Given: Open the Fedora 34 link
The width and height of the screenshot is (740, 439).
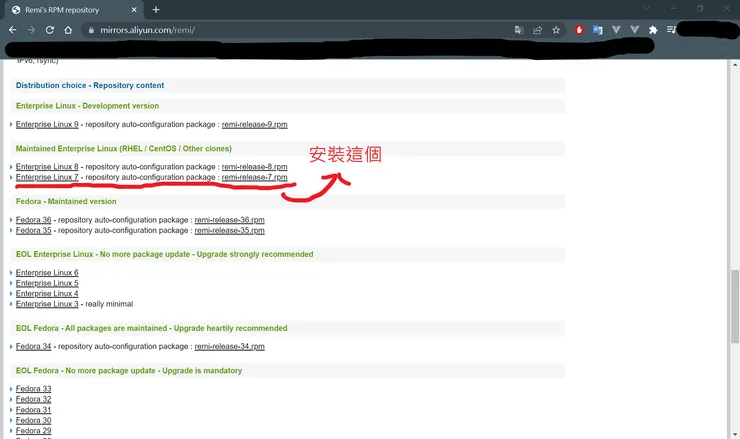Looking at the screenshot, I should [34, 346].
